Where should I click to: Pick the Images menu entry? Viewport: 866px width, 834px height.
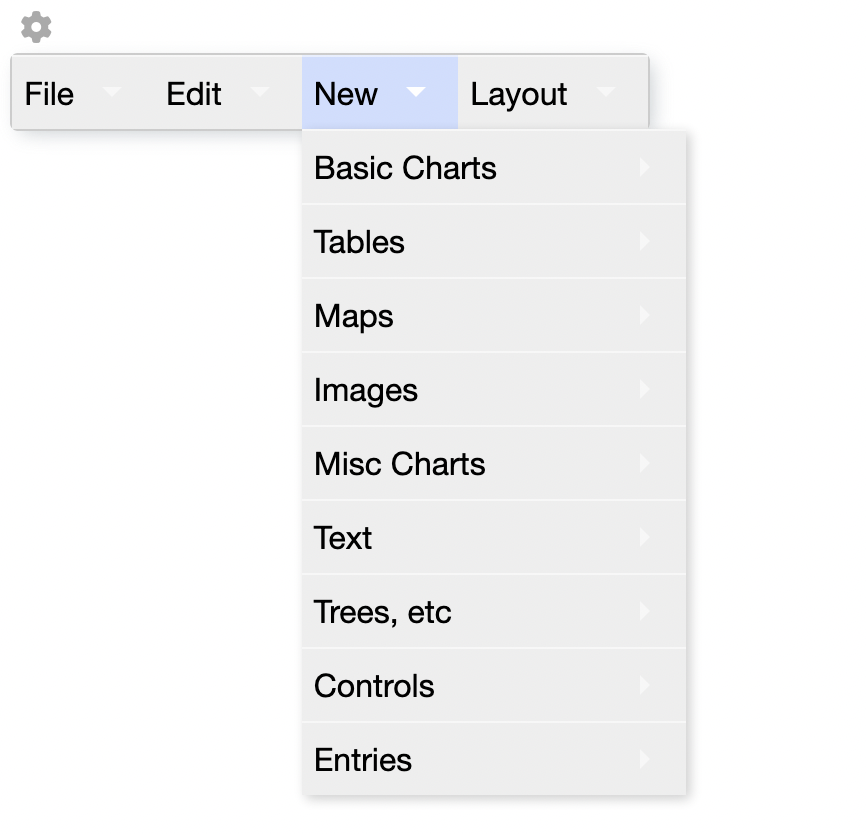coord(365,390)
